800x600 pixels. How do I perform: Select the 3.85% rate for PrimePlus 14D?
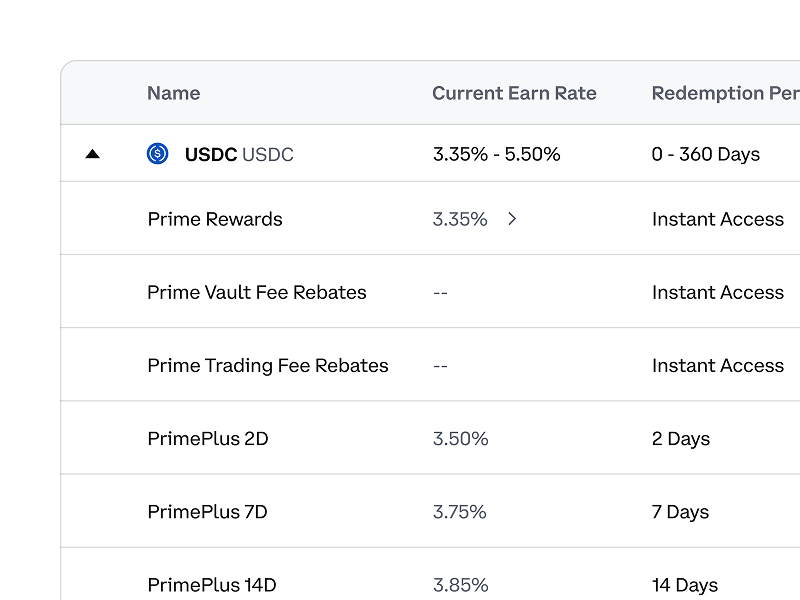coord(459,584)
